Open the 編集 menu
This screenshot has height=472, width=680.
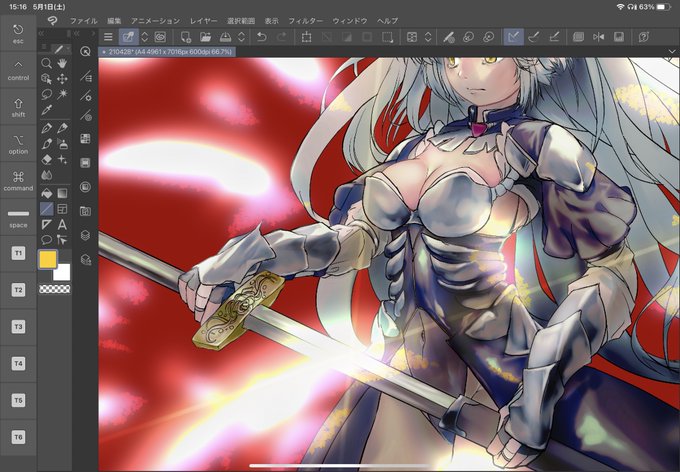click(114, 21)
